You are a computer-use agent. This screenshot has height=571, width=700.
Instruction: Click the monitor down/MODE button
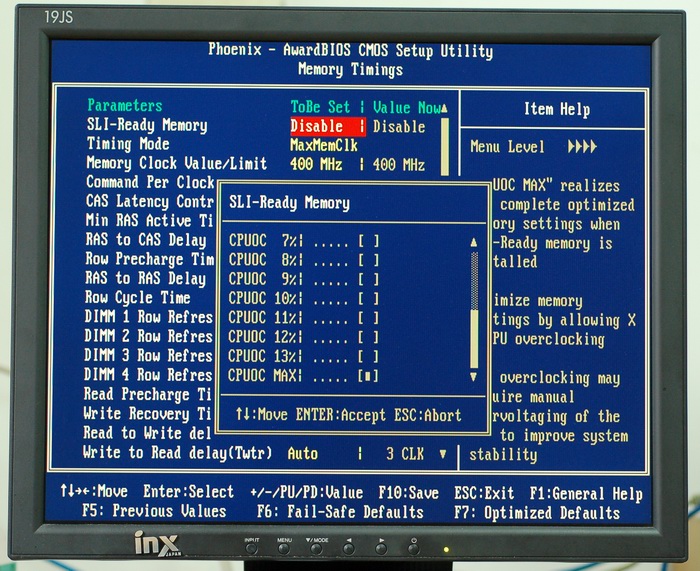click(317, 549)
